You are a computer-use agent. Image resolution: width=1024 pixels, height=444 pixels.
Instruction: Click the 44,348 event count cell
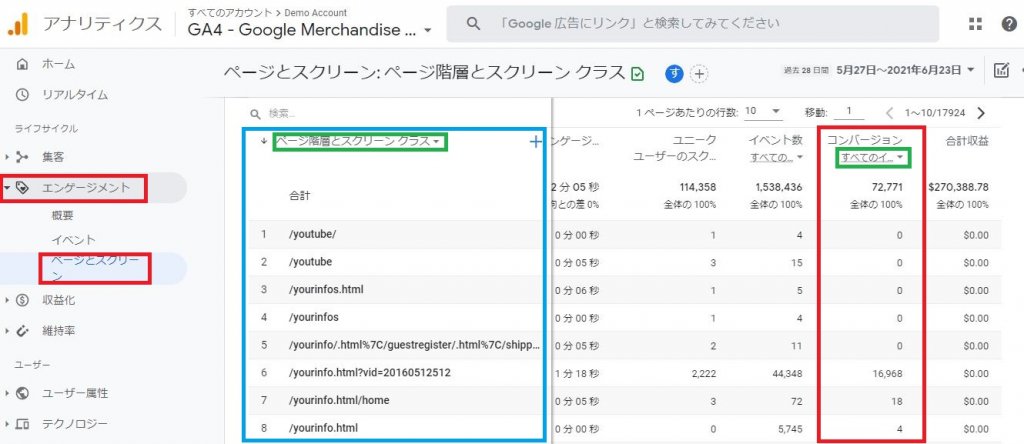coord(788,373)
